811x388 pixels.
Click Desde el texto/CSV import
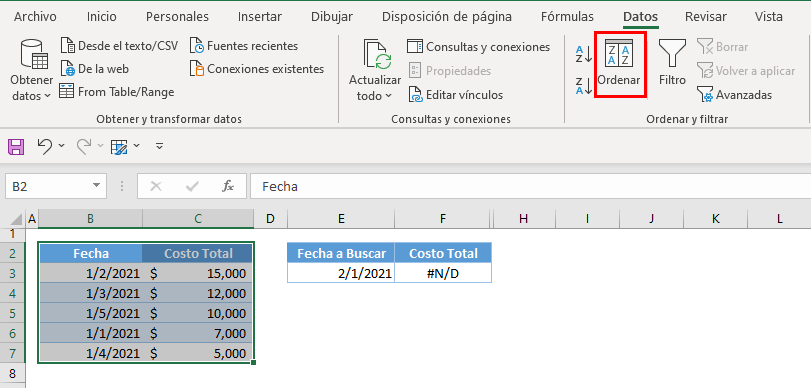tap(119, 46)
